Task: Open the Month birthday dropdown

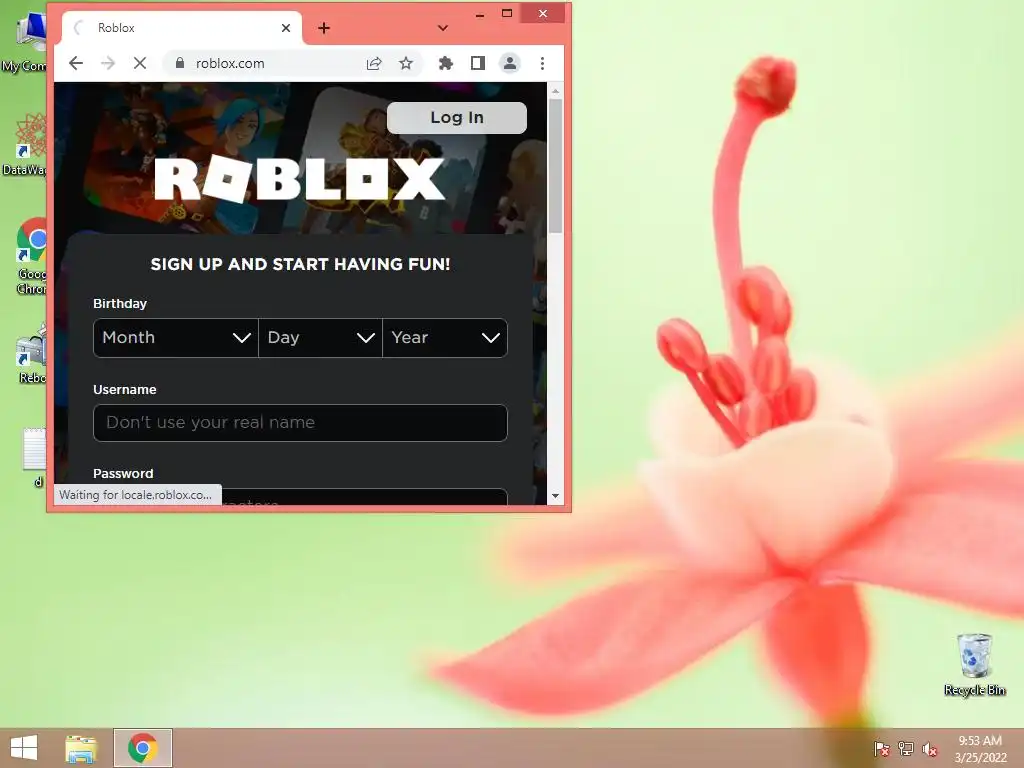Action: pos(176,338)
